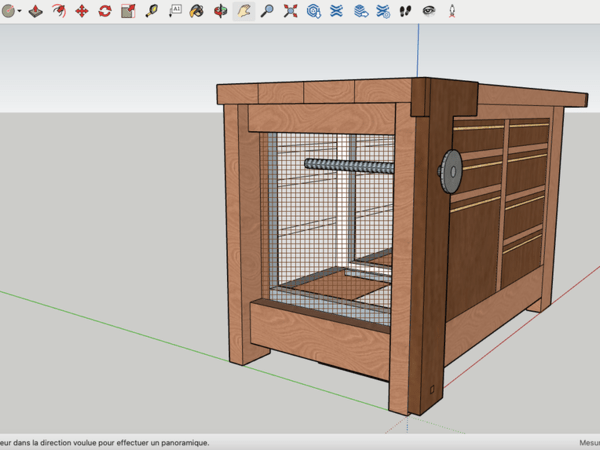Viewport: 600px width, 450px height.
Task: Select the Push/Pull tool
Action: point(36,11)
